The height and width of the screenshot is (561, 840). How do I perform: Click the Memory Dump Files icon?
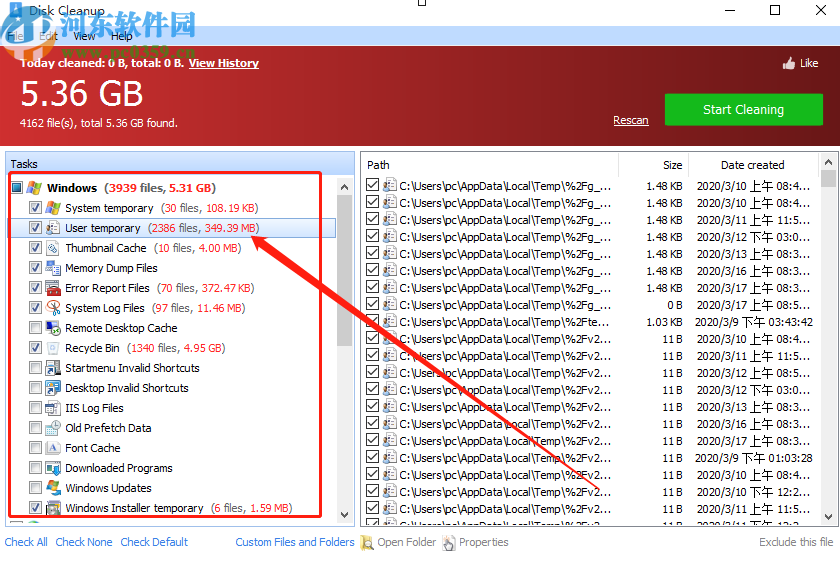point(53,268)
